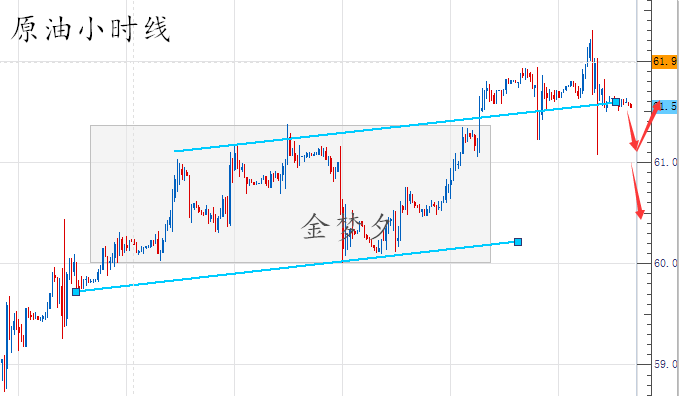Select the lower trendline's right square handle
The height and width of the screenshot is (396, 679).
517,242
